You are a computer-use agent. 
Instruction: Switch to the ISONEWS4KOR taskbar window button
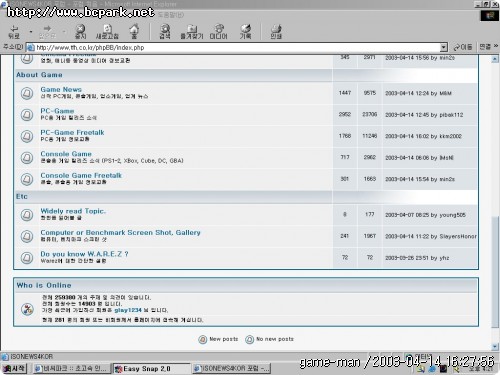point(232,369)
